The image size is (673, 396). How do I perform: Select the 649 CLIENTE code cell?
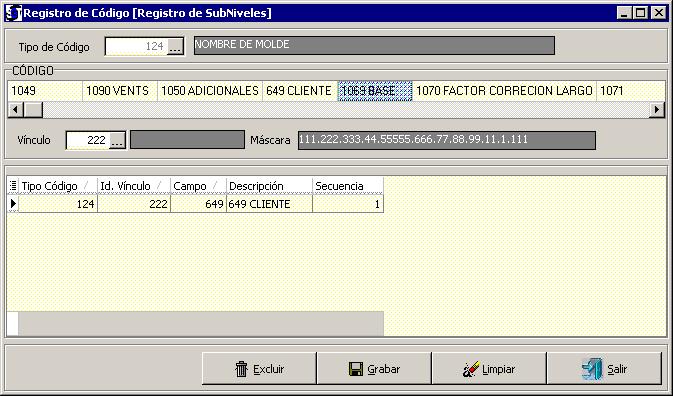[x=300, y=91]
